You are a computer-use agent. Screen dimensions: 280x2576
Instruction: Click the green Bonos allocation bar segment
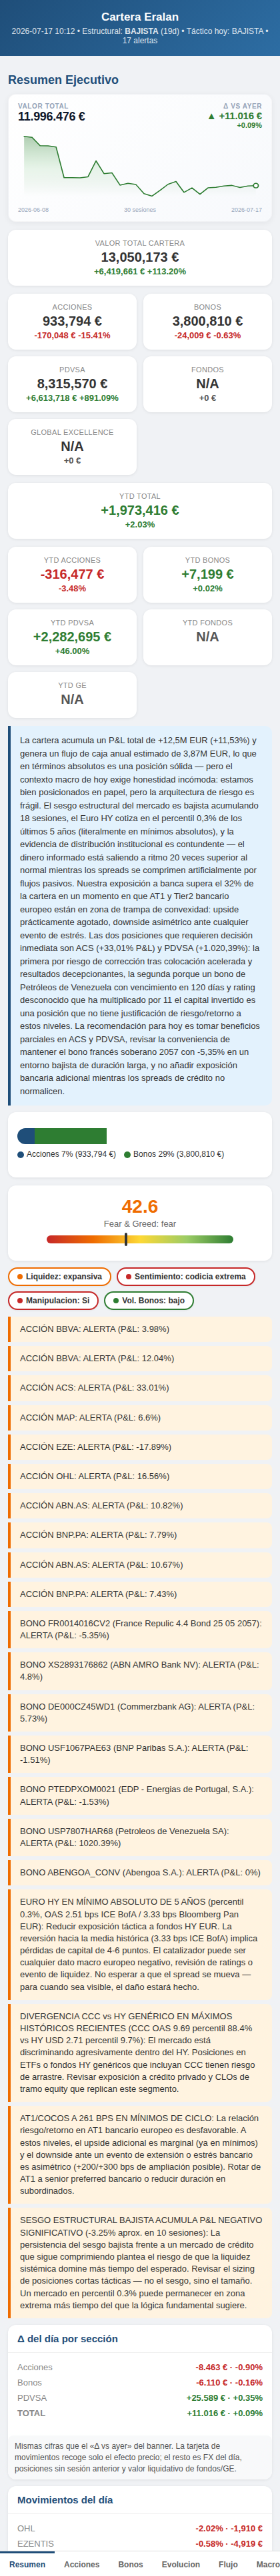(71, 1136)
